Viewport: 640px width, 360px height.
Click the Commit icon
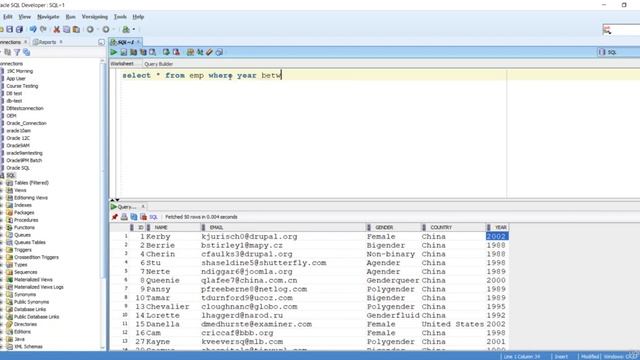(x=166, y=52)
